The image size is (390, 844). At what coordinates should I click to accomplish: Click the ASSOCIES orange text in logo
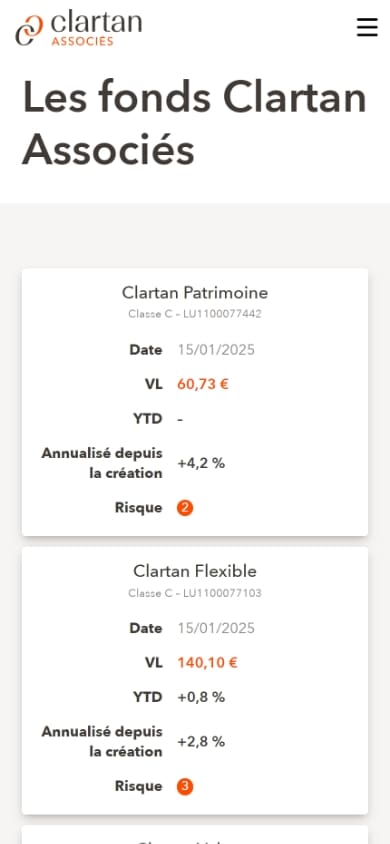click(82, 41)
